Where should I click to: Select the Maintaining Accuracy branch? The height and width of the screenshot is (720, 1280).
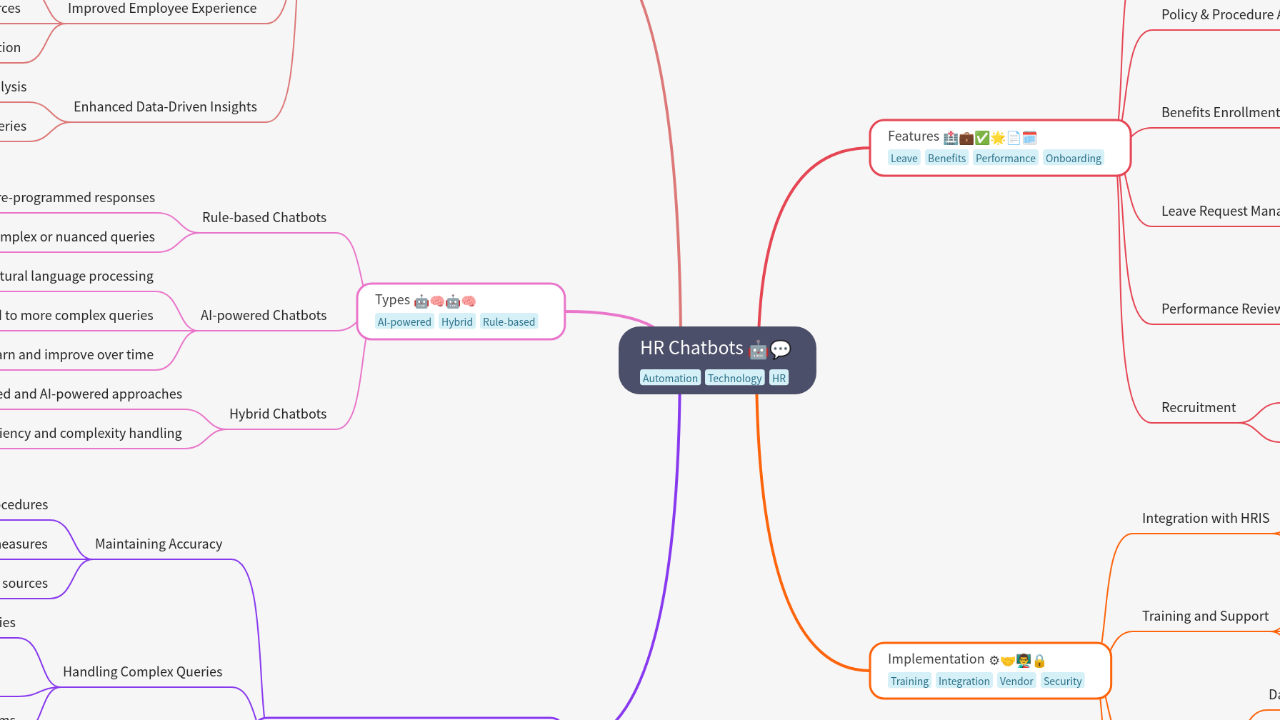[x=158, y=544]
